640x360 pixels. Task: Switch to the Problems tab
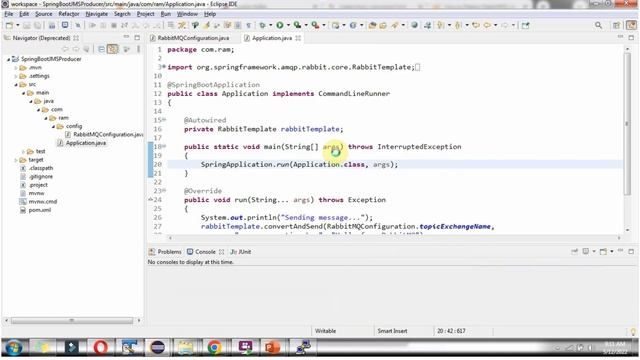pyautogui.click(x=165, y=252)
